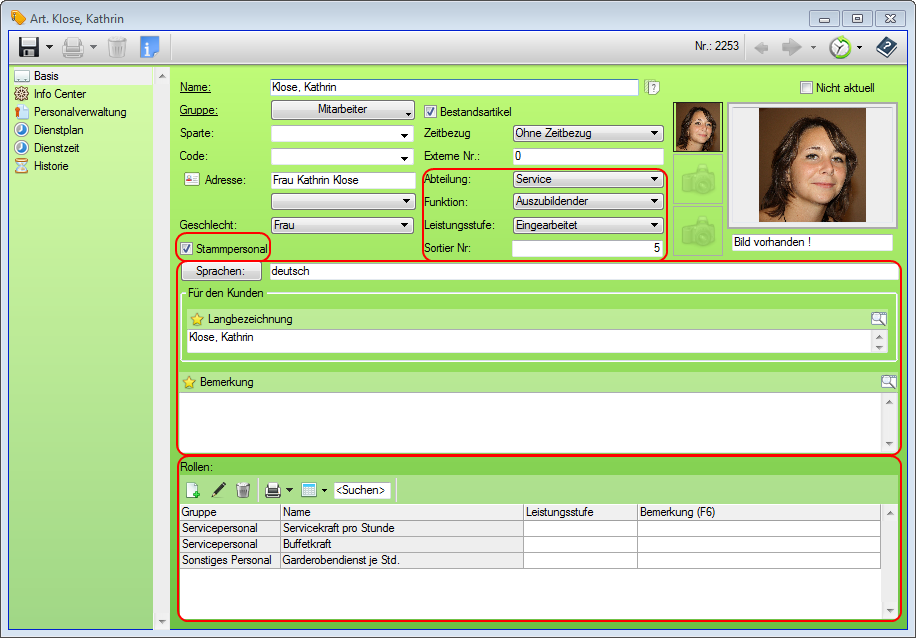Viewport: 916px width, 638px height.
Task: Open the Geschlecht dropdown showing Frau
Action: tap(342, 226)
